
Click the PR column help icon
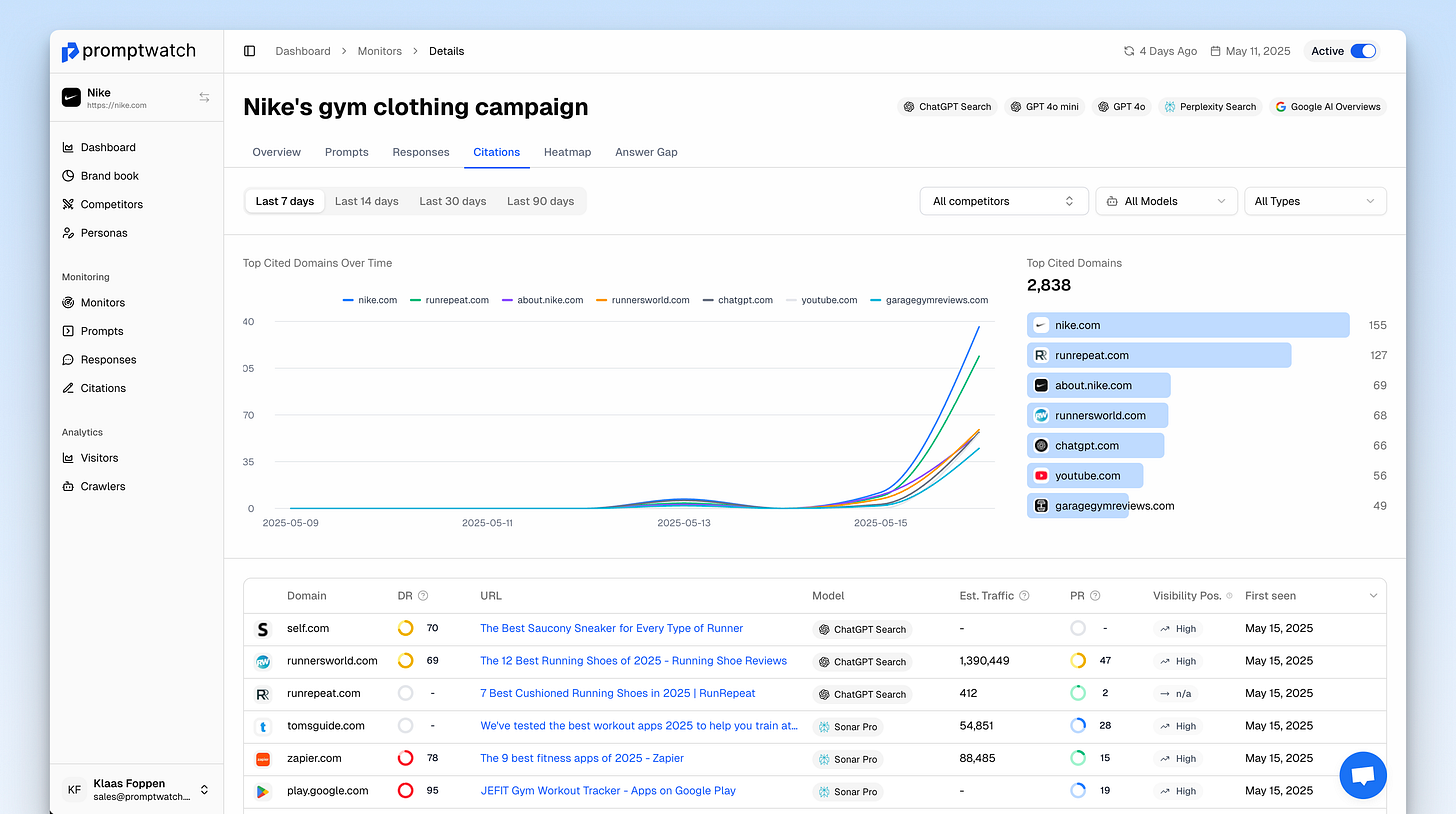pos(1095,596)
